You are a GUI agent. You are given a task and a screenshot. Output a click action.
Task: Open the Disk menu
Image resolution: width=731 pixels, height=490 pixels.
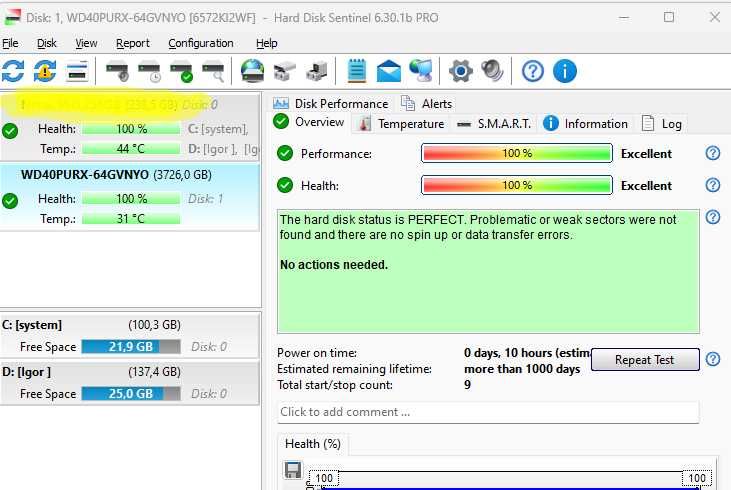pyautogui.click(x=47, y=43)
